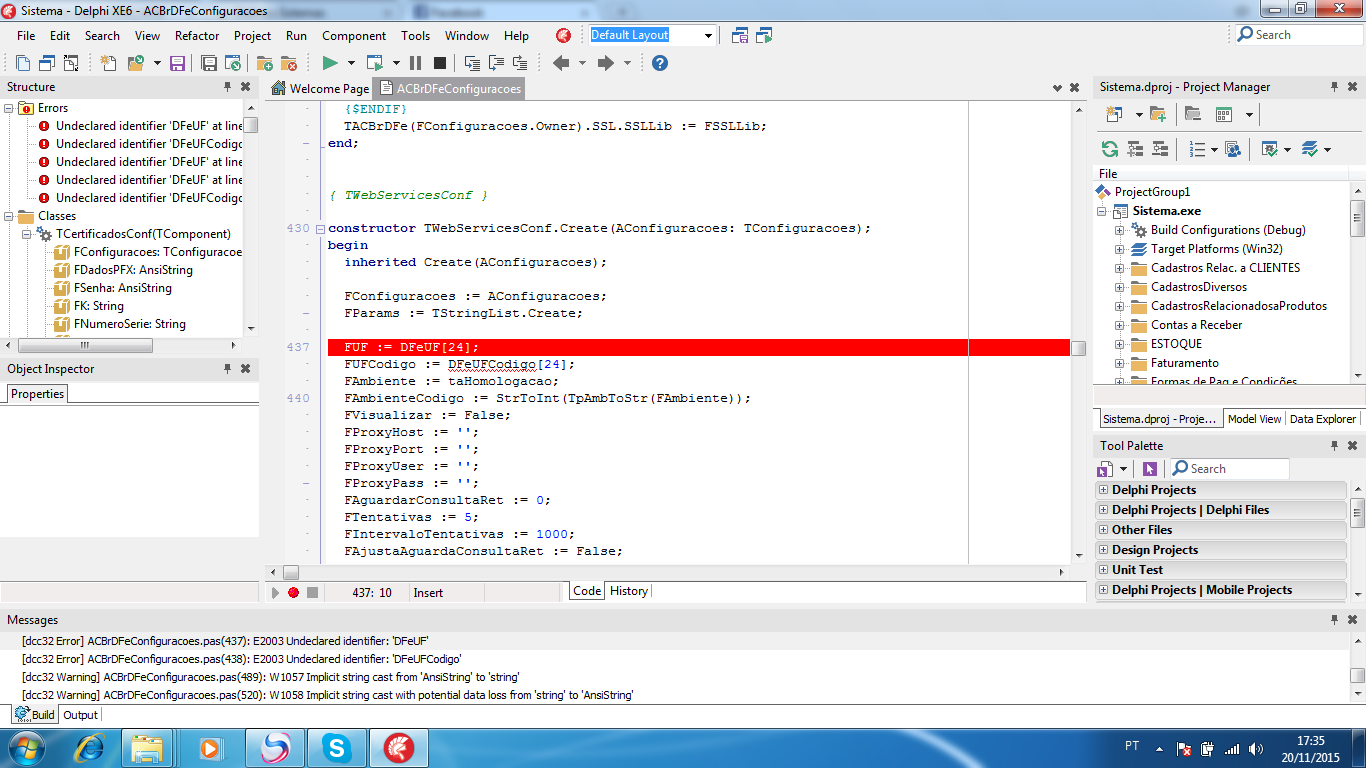Click the code editor vertical scrollbar thumb
Image resolution: width=1366 pixels, height=768 pixels.
tap(1078, 348)
